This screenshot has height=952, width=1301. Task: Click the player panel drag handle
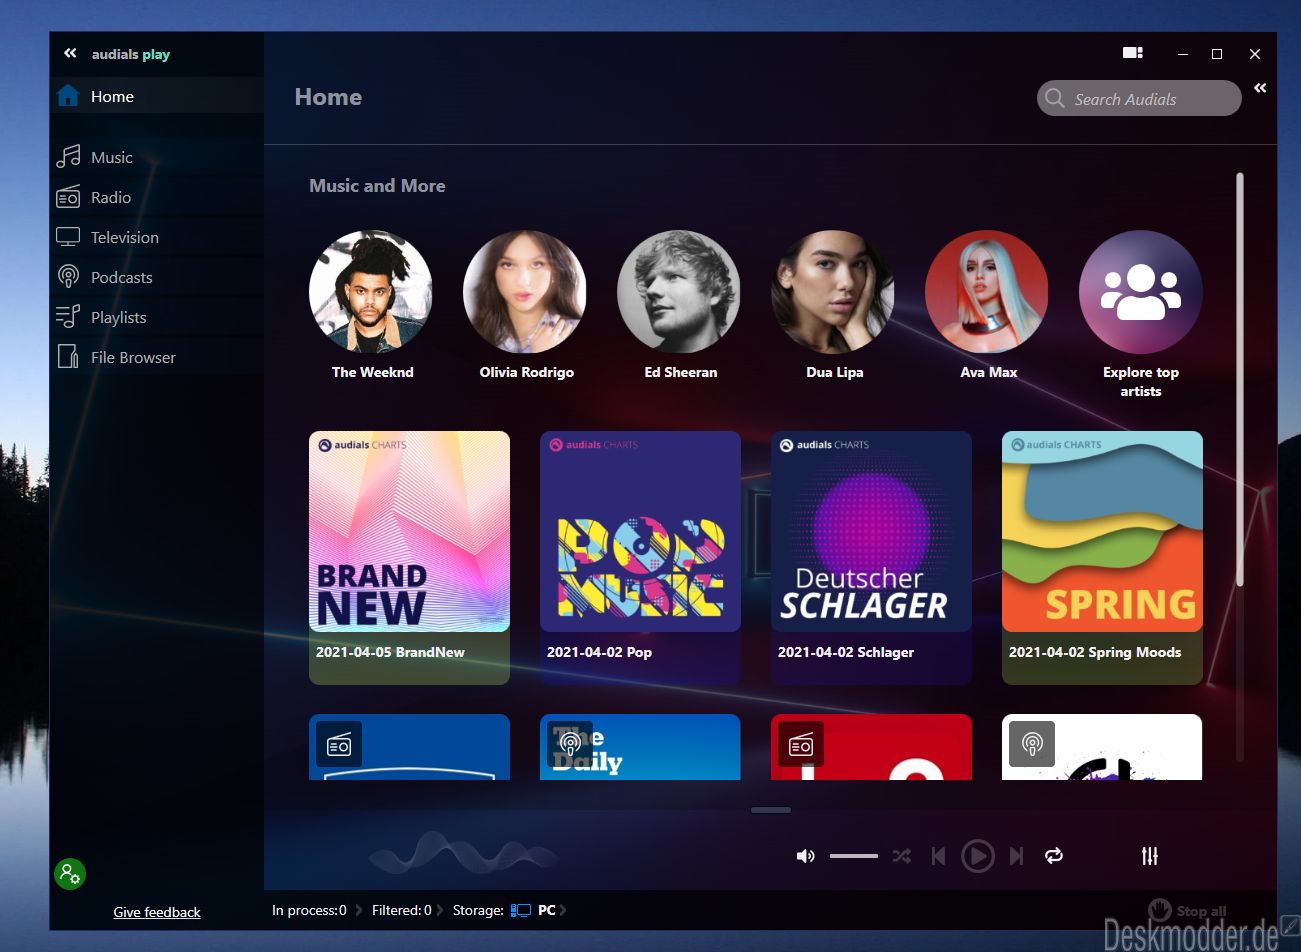[x=771, y=810]
